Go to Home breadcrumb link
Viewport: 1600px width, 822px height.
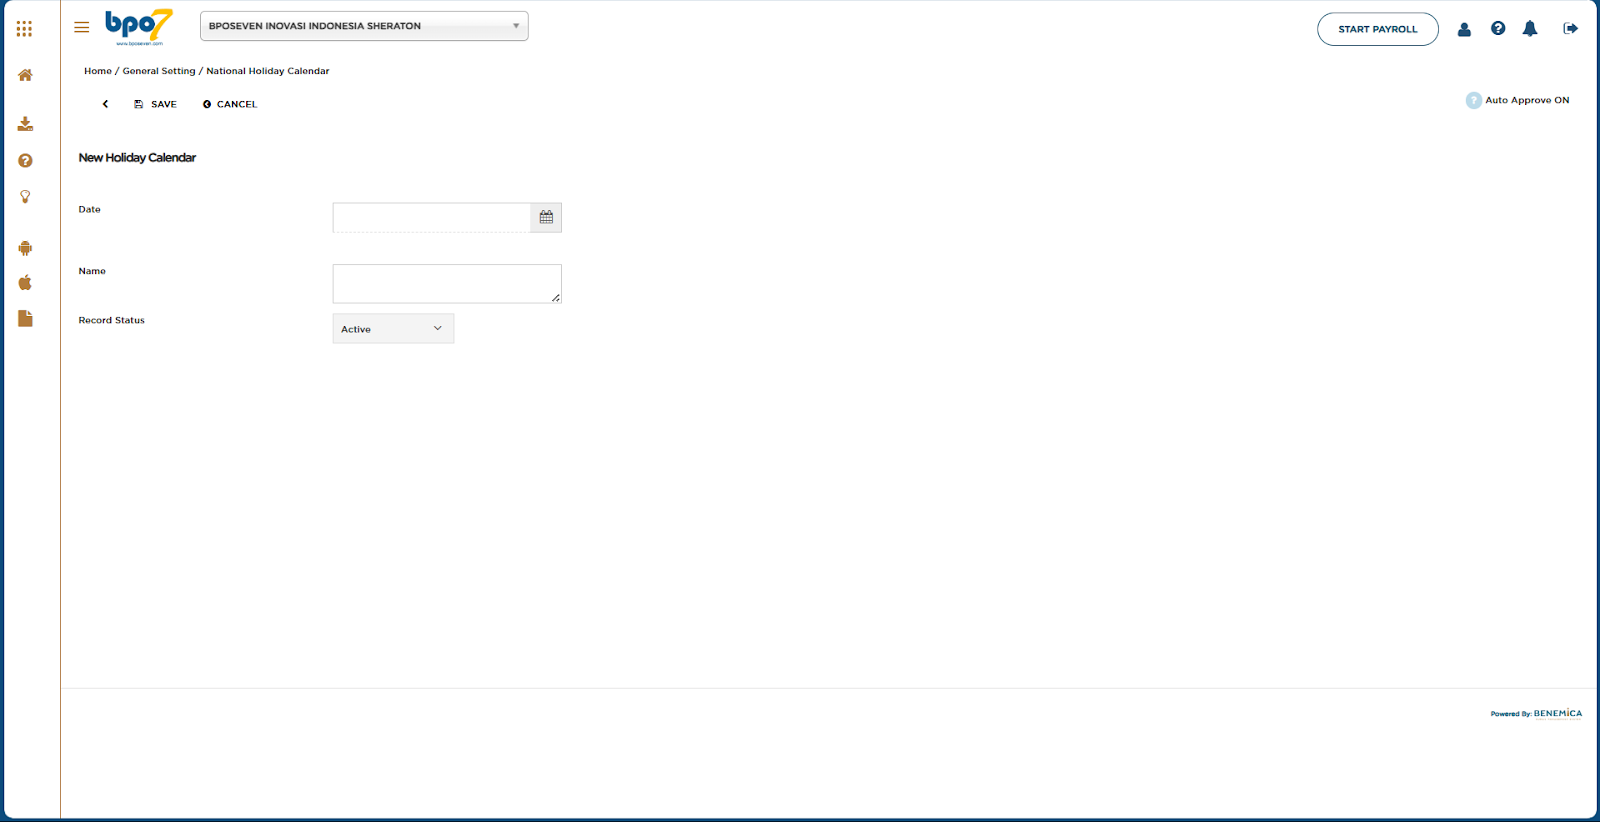point(98,71)
